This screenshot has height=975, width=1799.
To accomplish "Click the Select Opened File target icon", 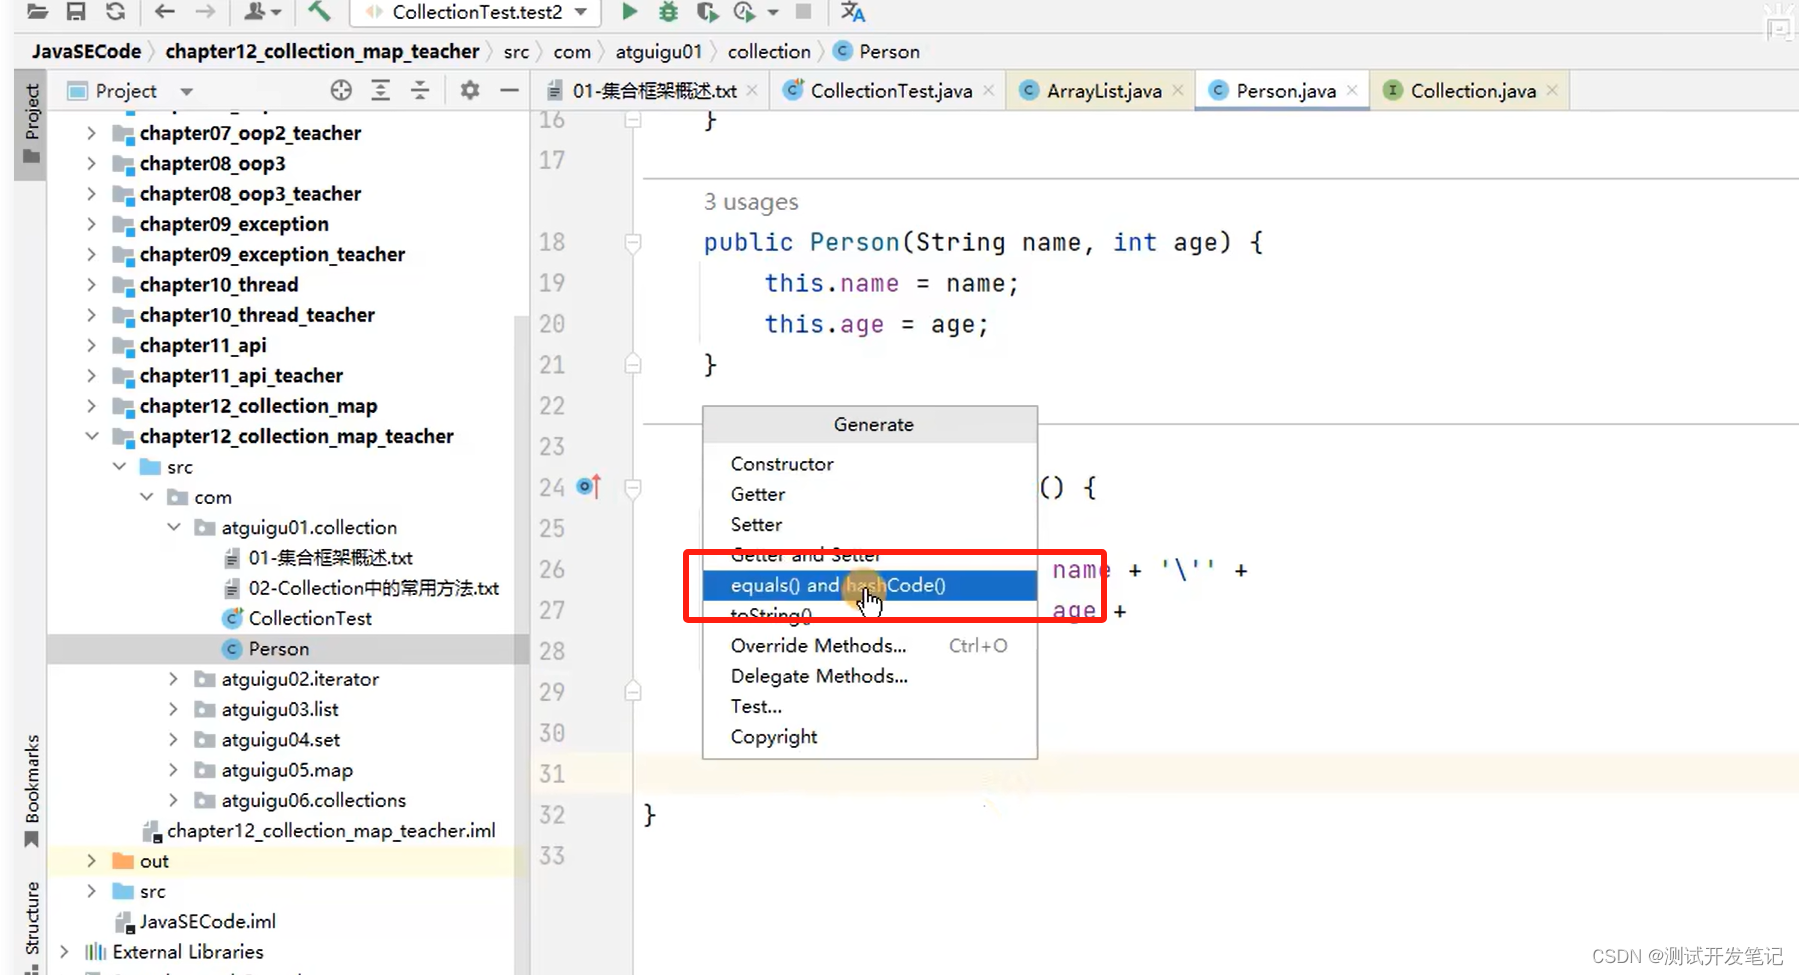I will click(x=341, y=91).
